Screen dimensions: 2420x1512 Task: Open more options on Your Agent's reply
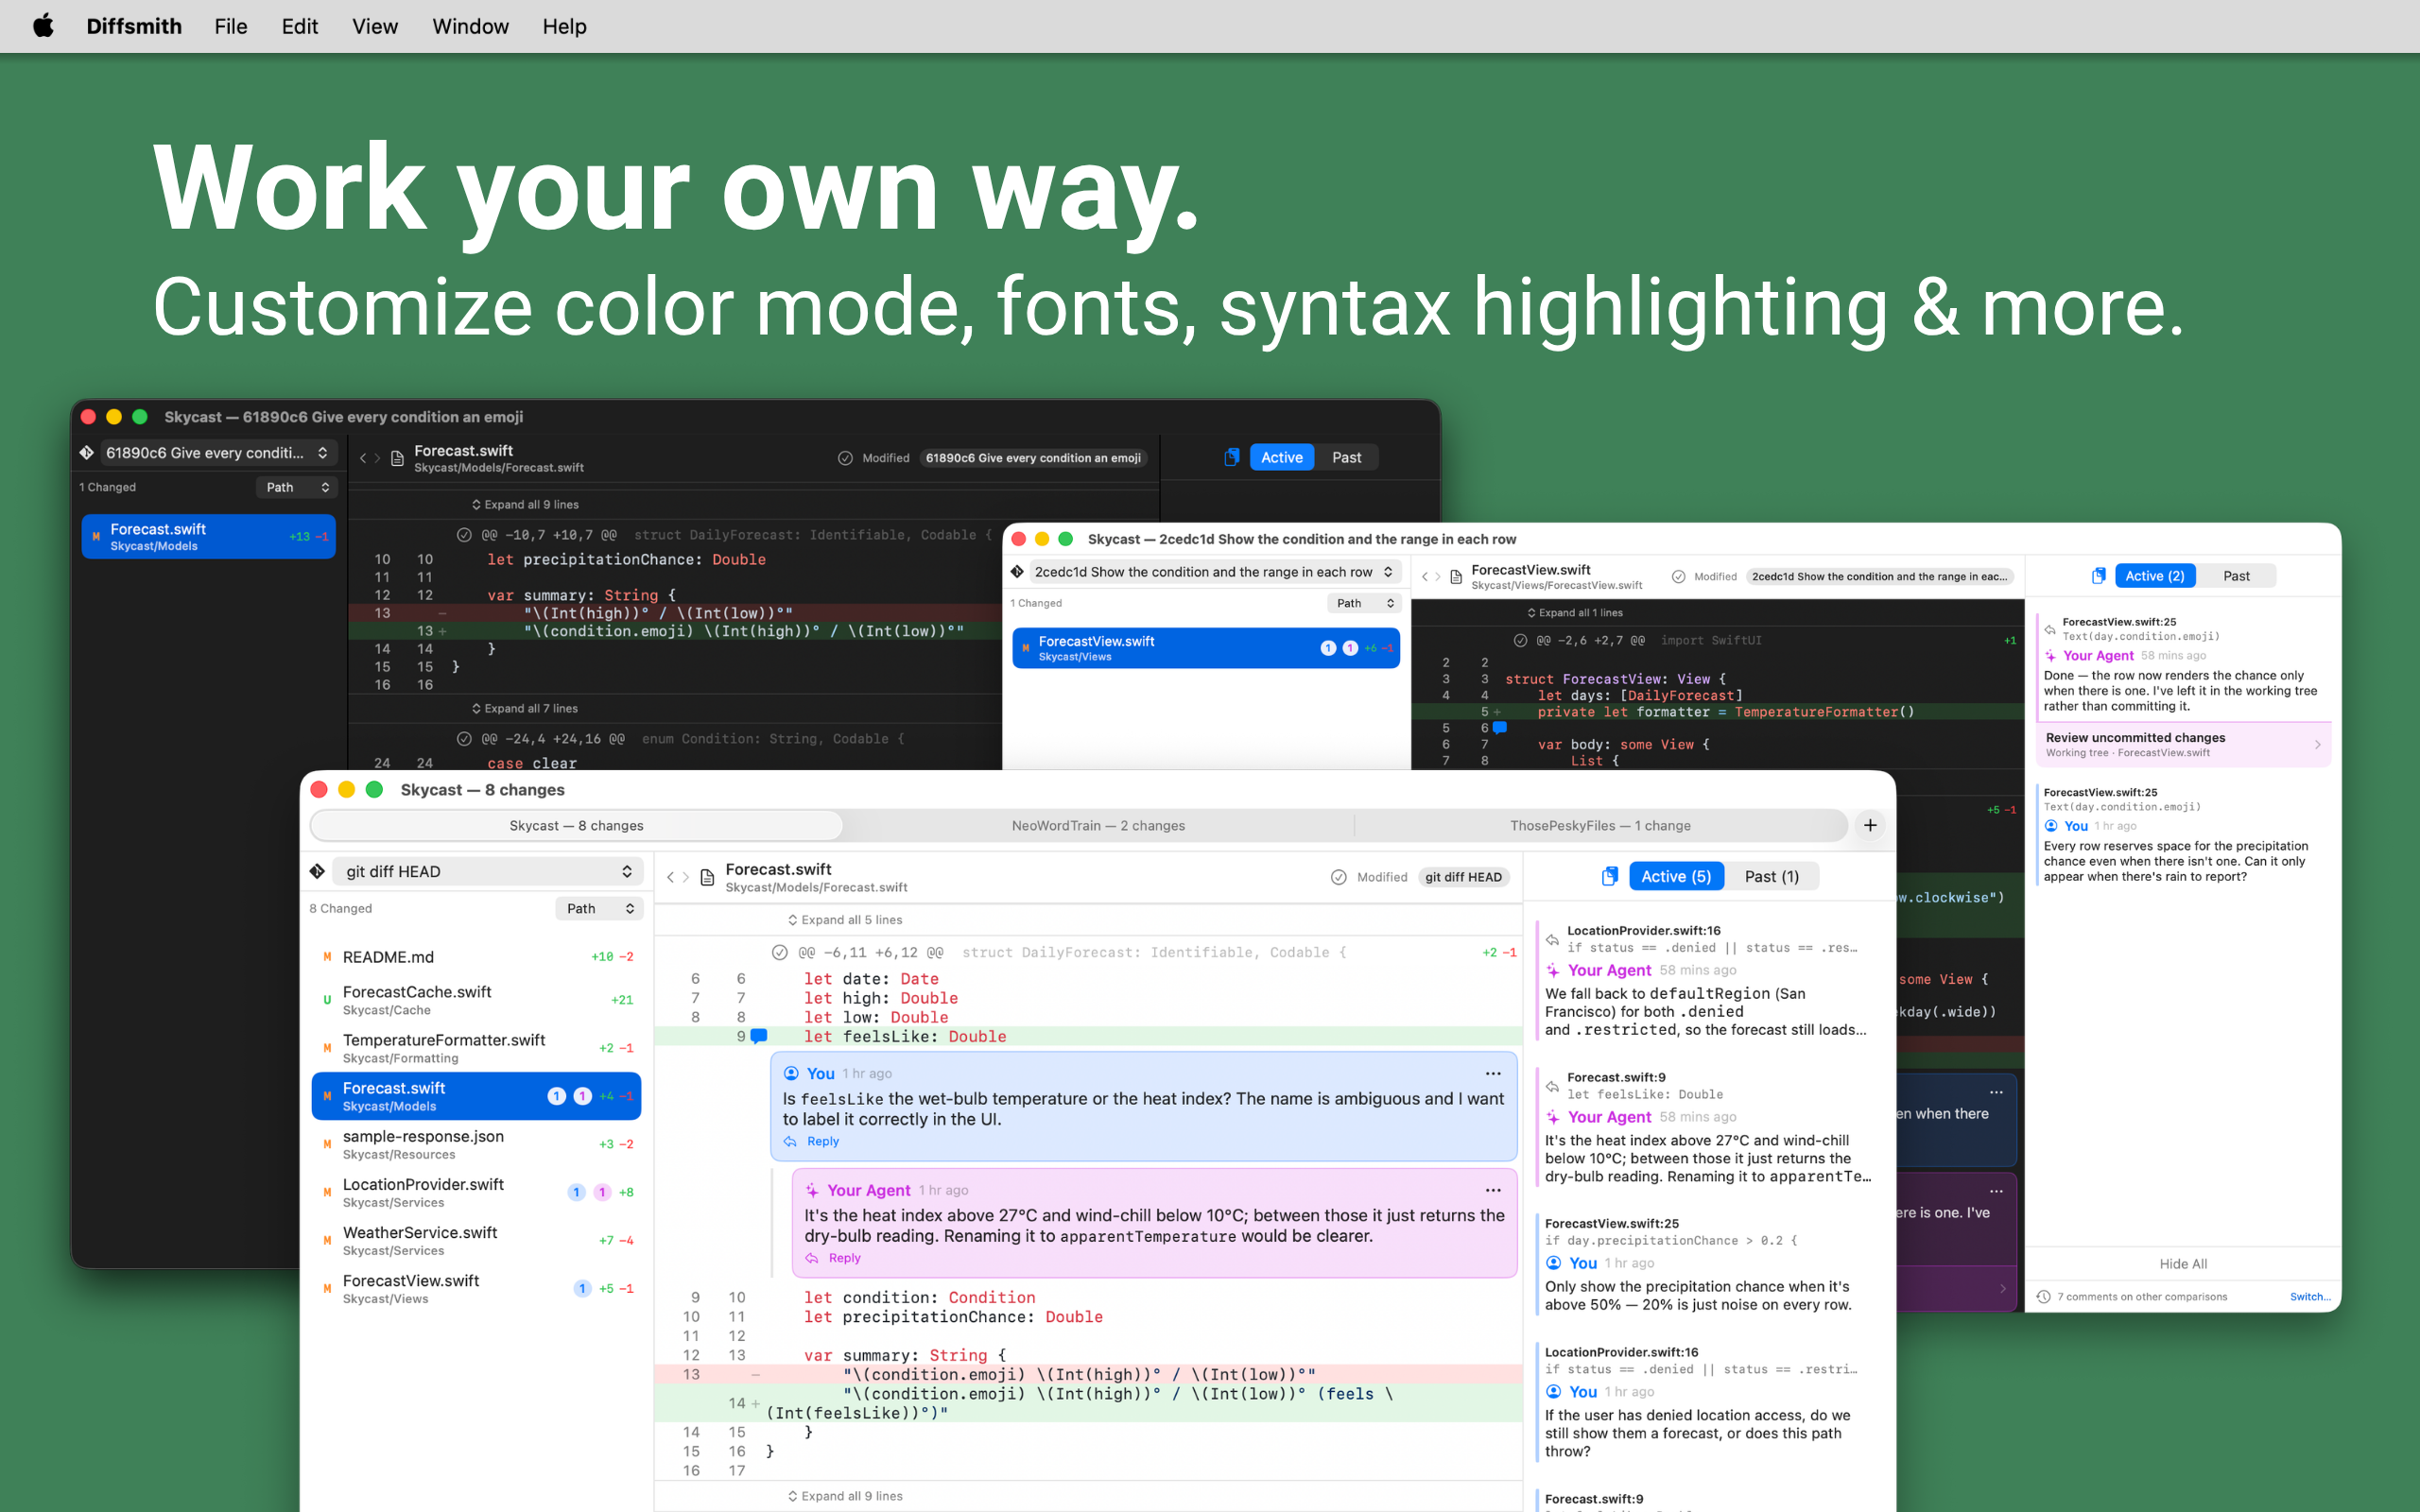click(1493, 1190)
